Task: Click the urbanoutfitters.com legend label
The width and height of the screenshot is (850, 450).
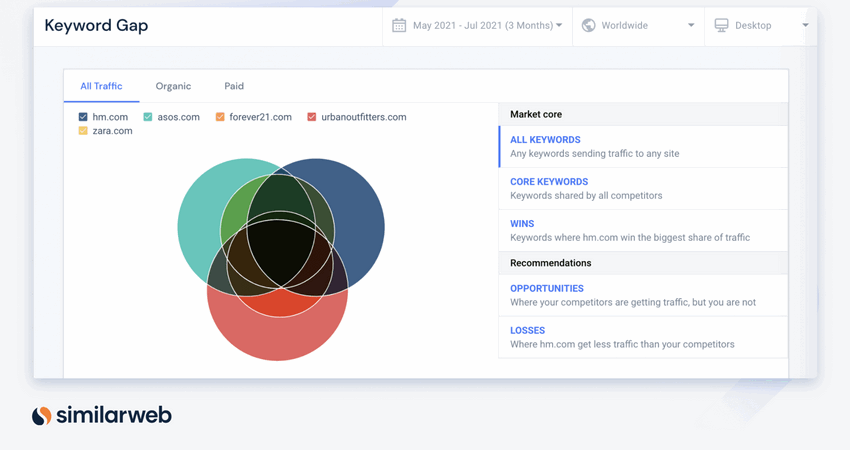Action: pyautogui.click(x=364, y=117)
